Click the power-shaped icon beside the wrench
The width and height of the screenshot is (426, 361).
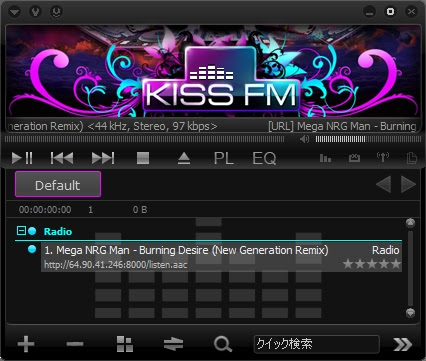(56, 12)
